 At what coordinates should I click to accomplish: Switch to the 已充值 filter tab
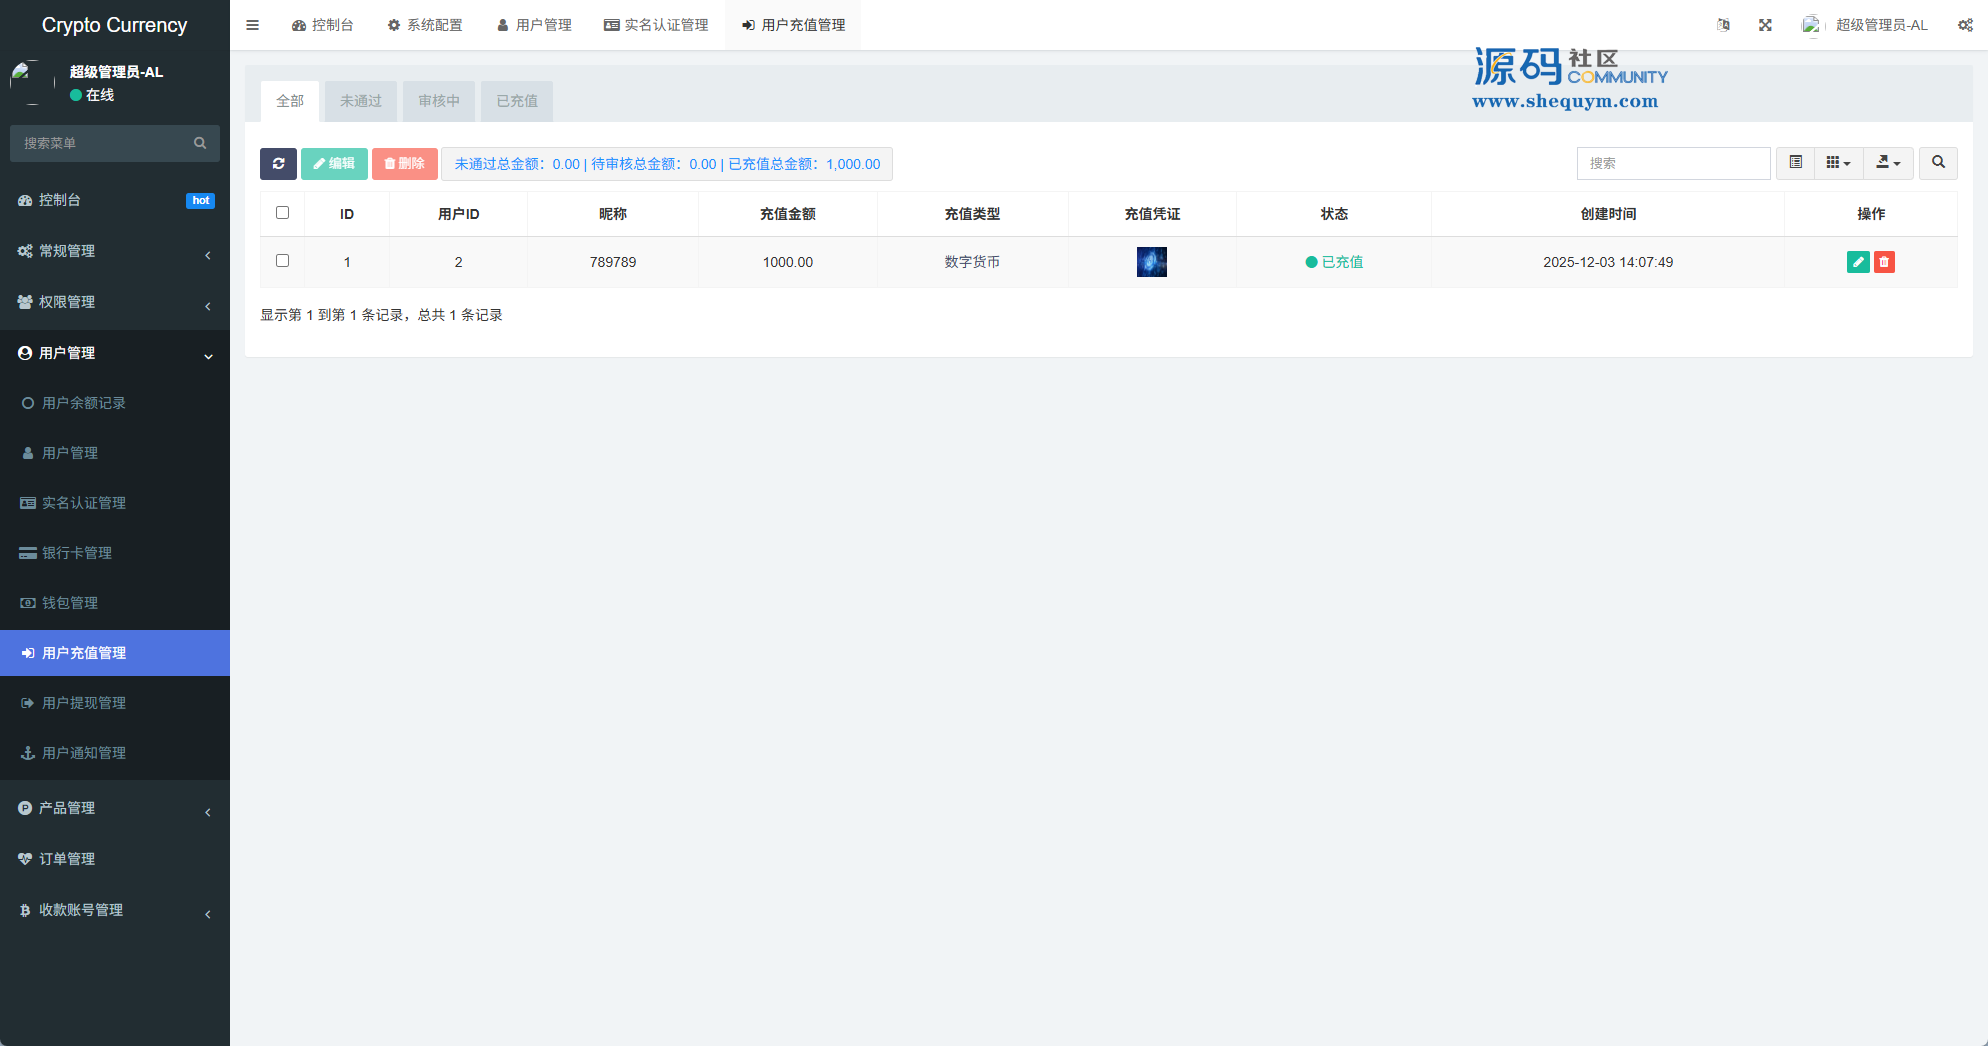pyautogui.click(x=517, y=101)
